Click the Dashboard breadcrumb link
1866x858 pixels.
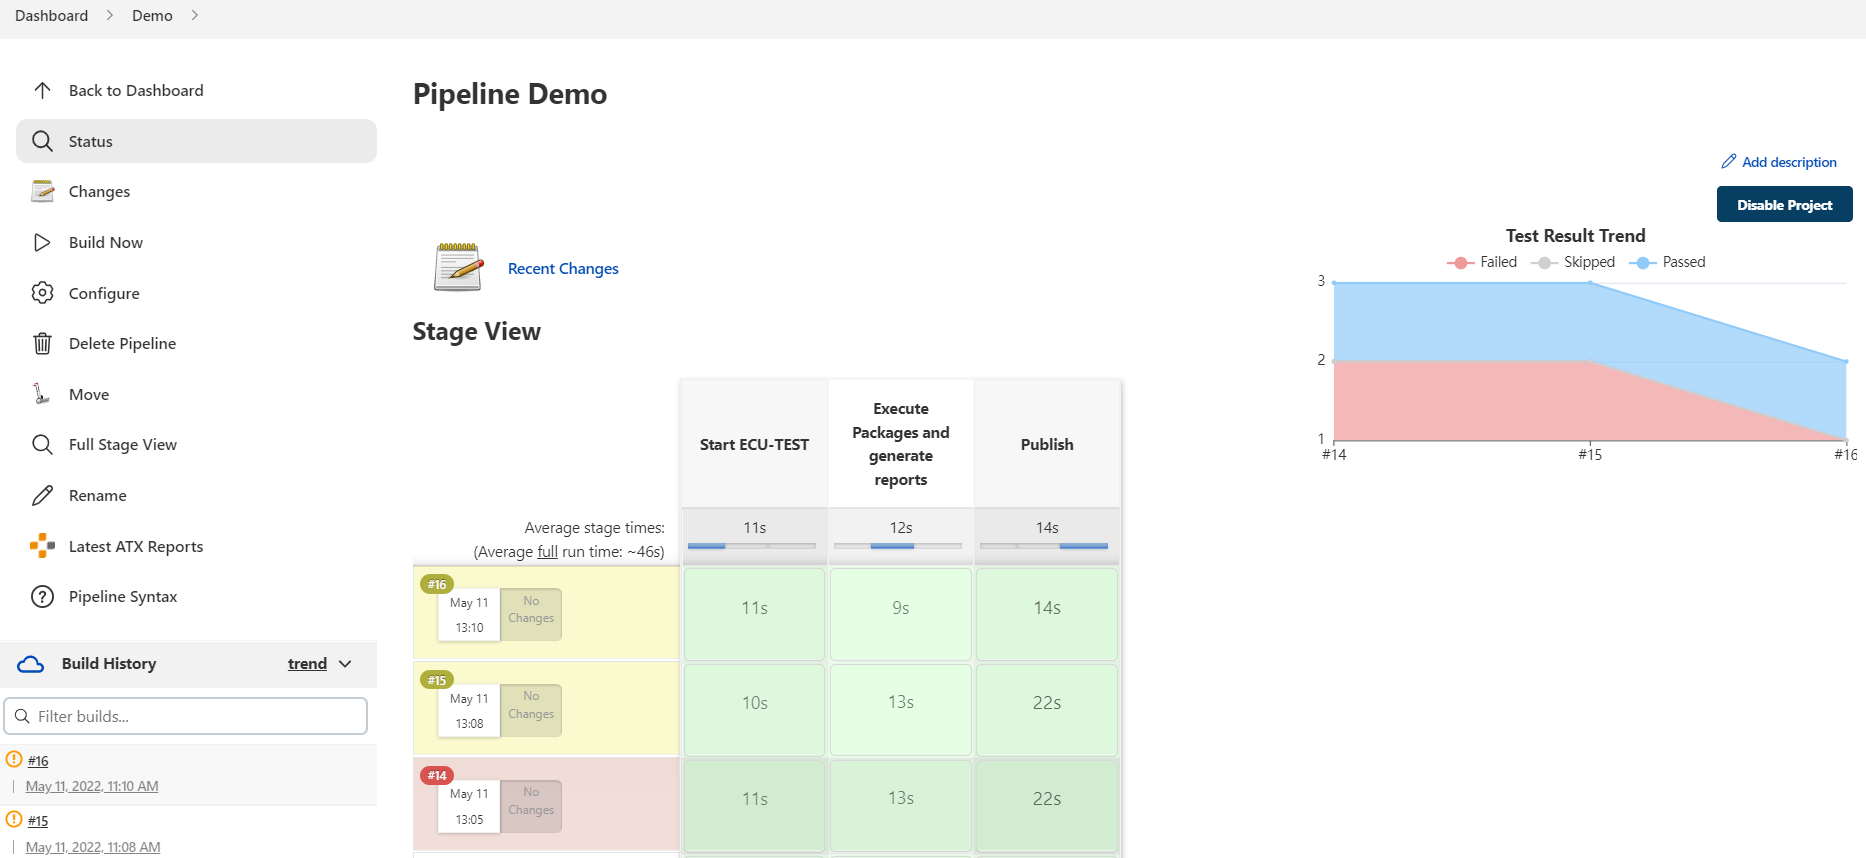click(x=51, y=15)
